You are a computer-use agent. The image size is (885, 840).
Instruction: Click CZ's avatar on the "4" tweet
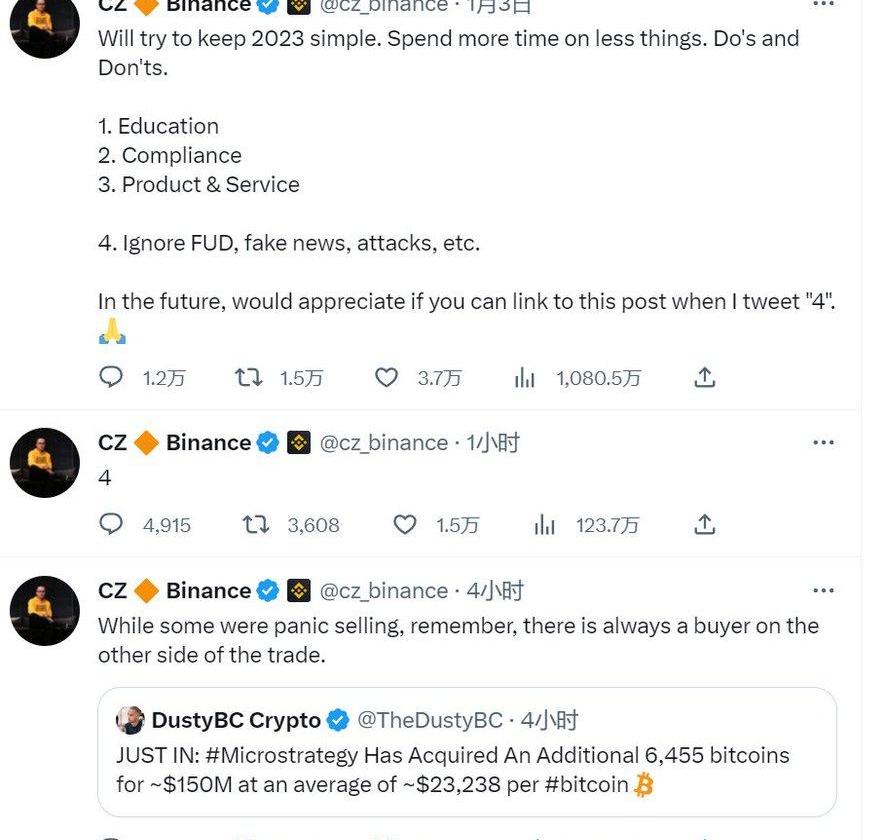pyautogui.click(x=44, y=462)
